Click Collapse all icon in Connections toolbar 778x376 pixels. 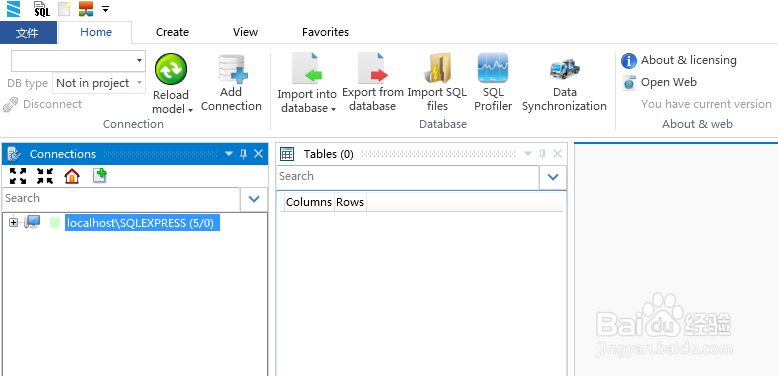click(45, 176)
